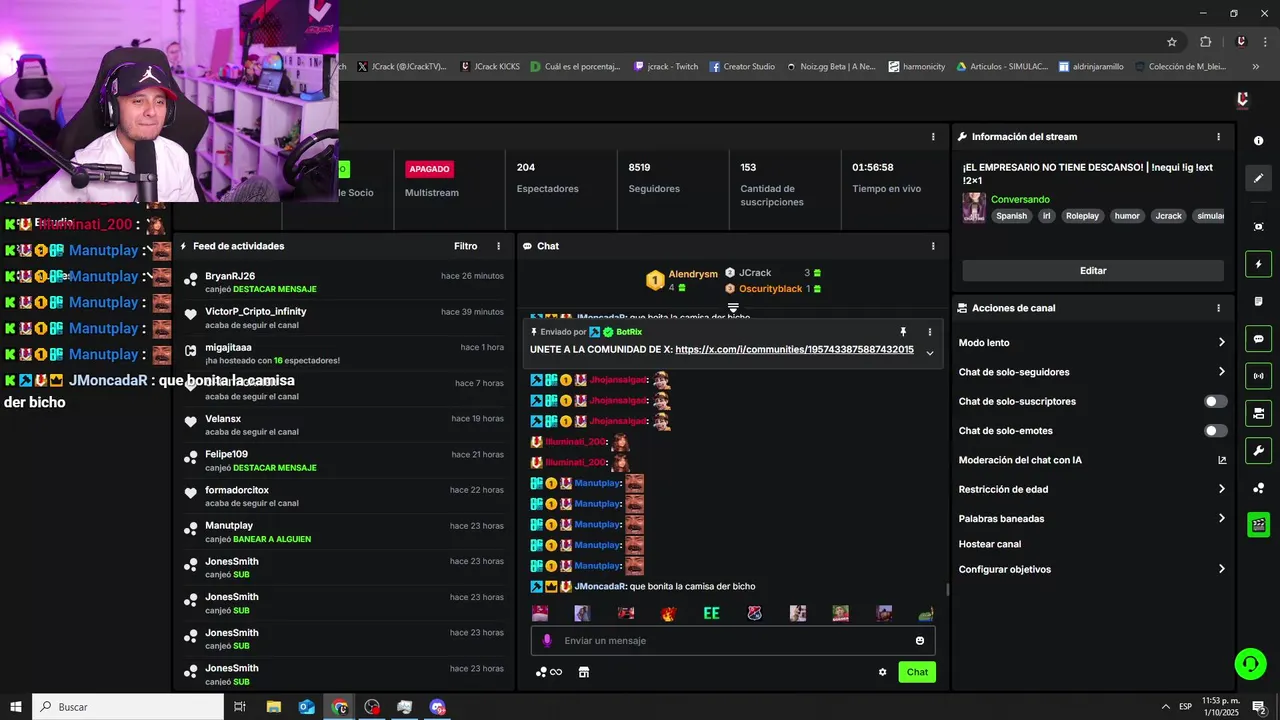
Task: Click the taskbar Buscar search box
Action: [x=128, y=707]
